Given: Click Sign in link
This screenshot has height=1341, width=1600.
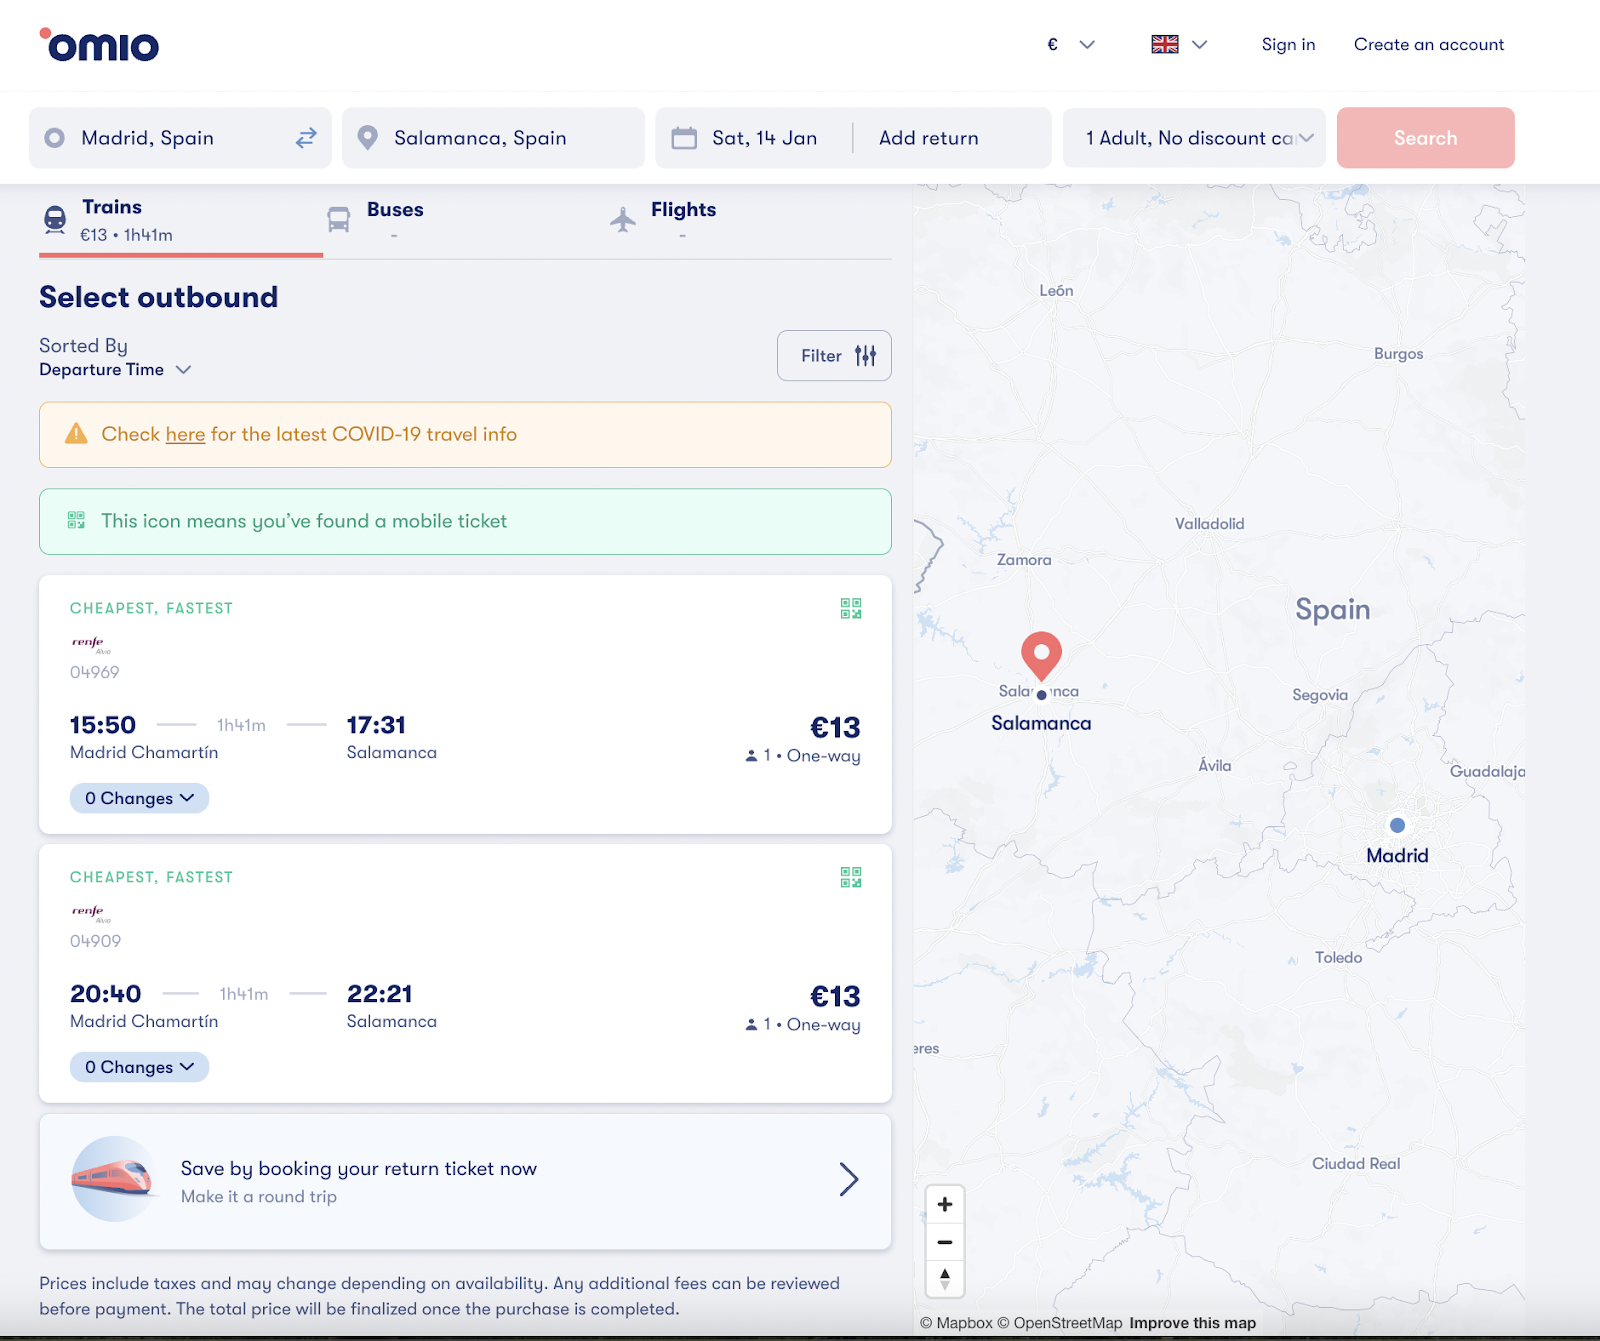Looking at the screenshot, I should [1288, 44].
